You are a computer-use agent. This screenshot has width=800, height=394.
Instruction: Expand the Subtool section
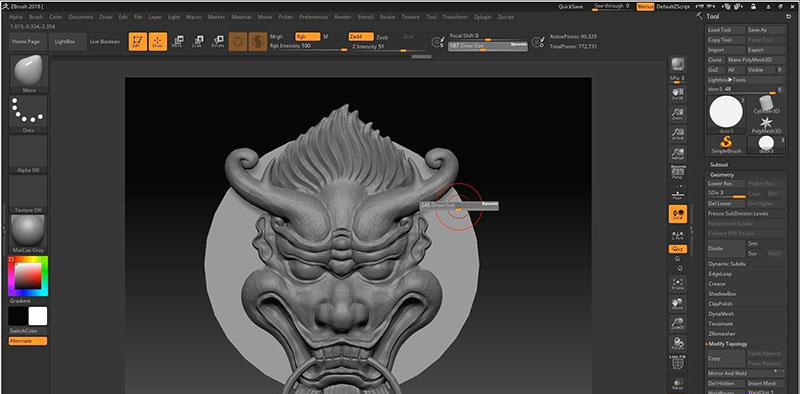pyautogui.click(x=719, y=165)
